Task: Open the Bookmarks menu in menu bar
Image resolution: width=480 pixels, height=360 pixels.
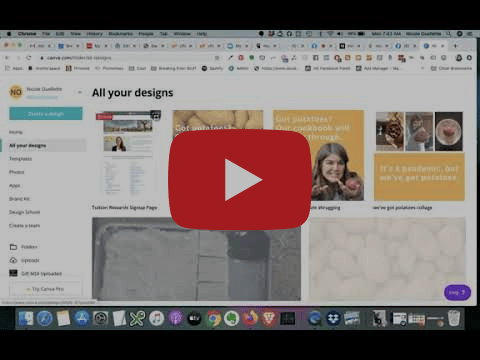Action: pos(120,34)
